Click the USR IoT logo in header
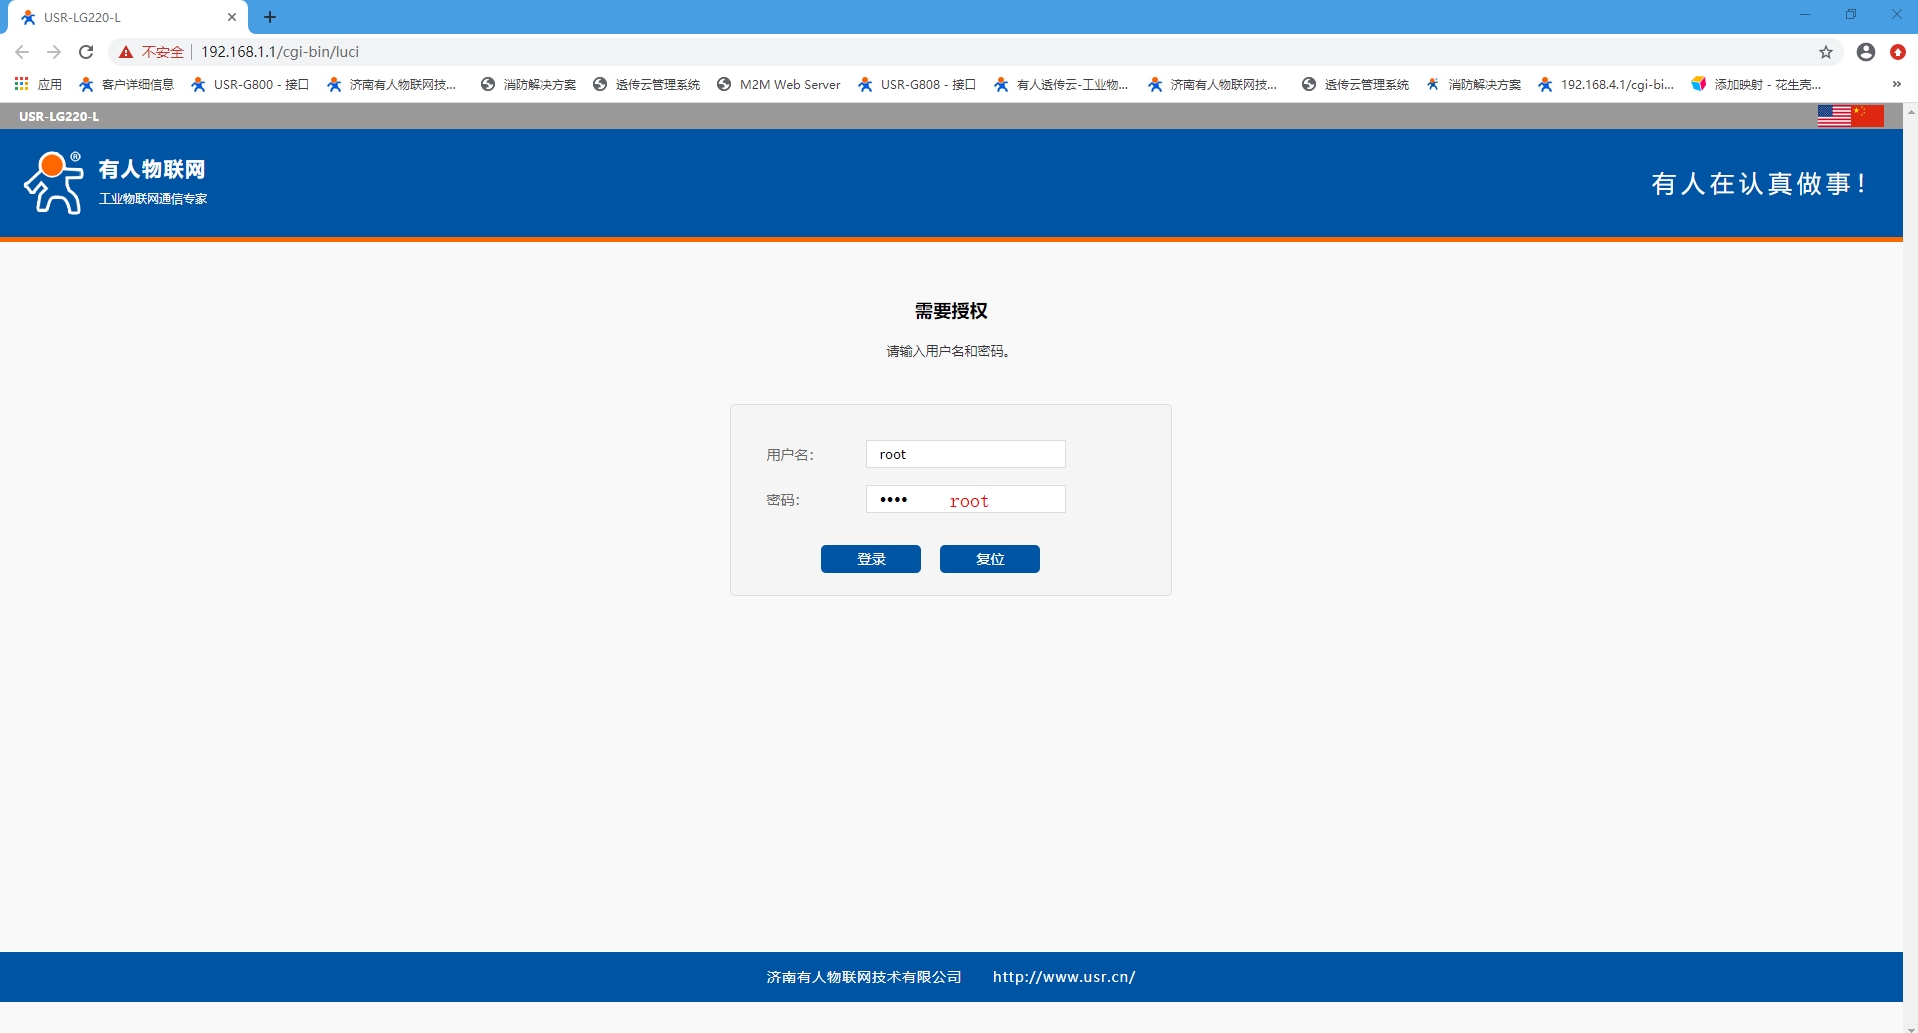 point(115,183)
